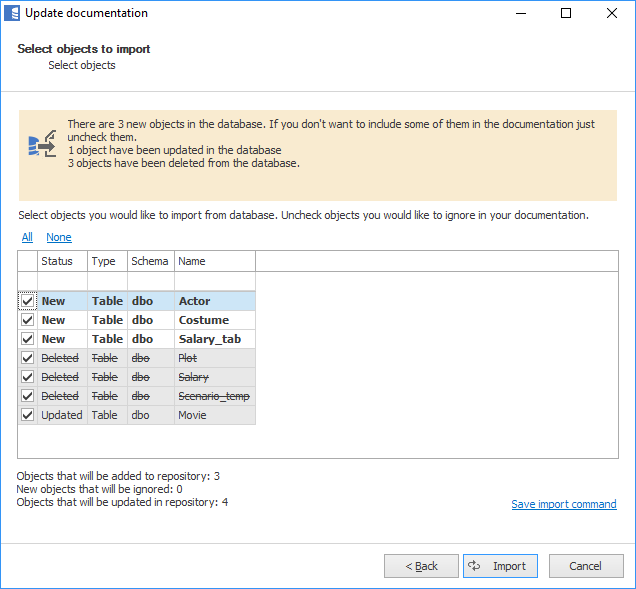The image size is (636, 589).
Task: Click the Schema column header
Action: pyautogui.click(x=150, y=261)
